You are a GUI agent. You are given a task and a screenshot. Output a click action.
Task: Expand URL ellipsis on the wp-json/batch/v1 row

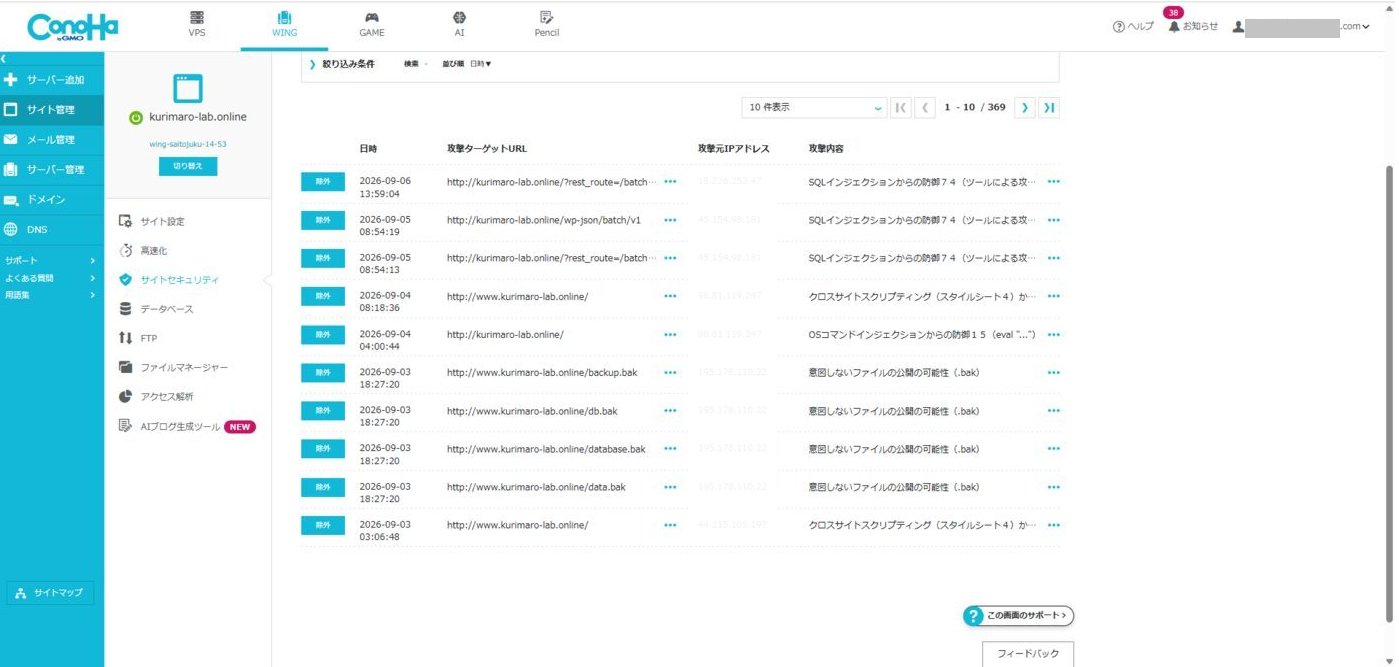[670, 220]
